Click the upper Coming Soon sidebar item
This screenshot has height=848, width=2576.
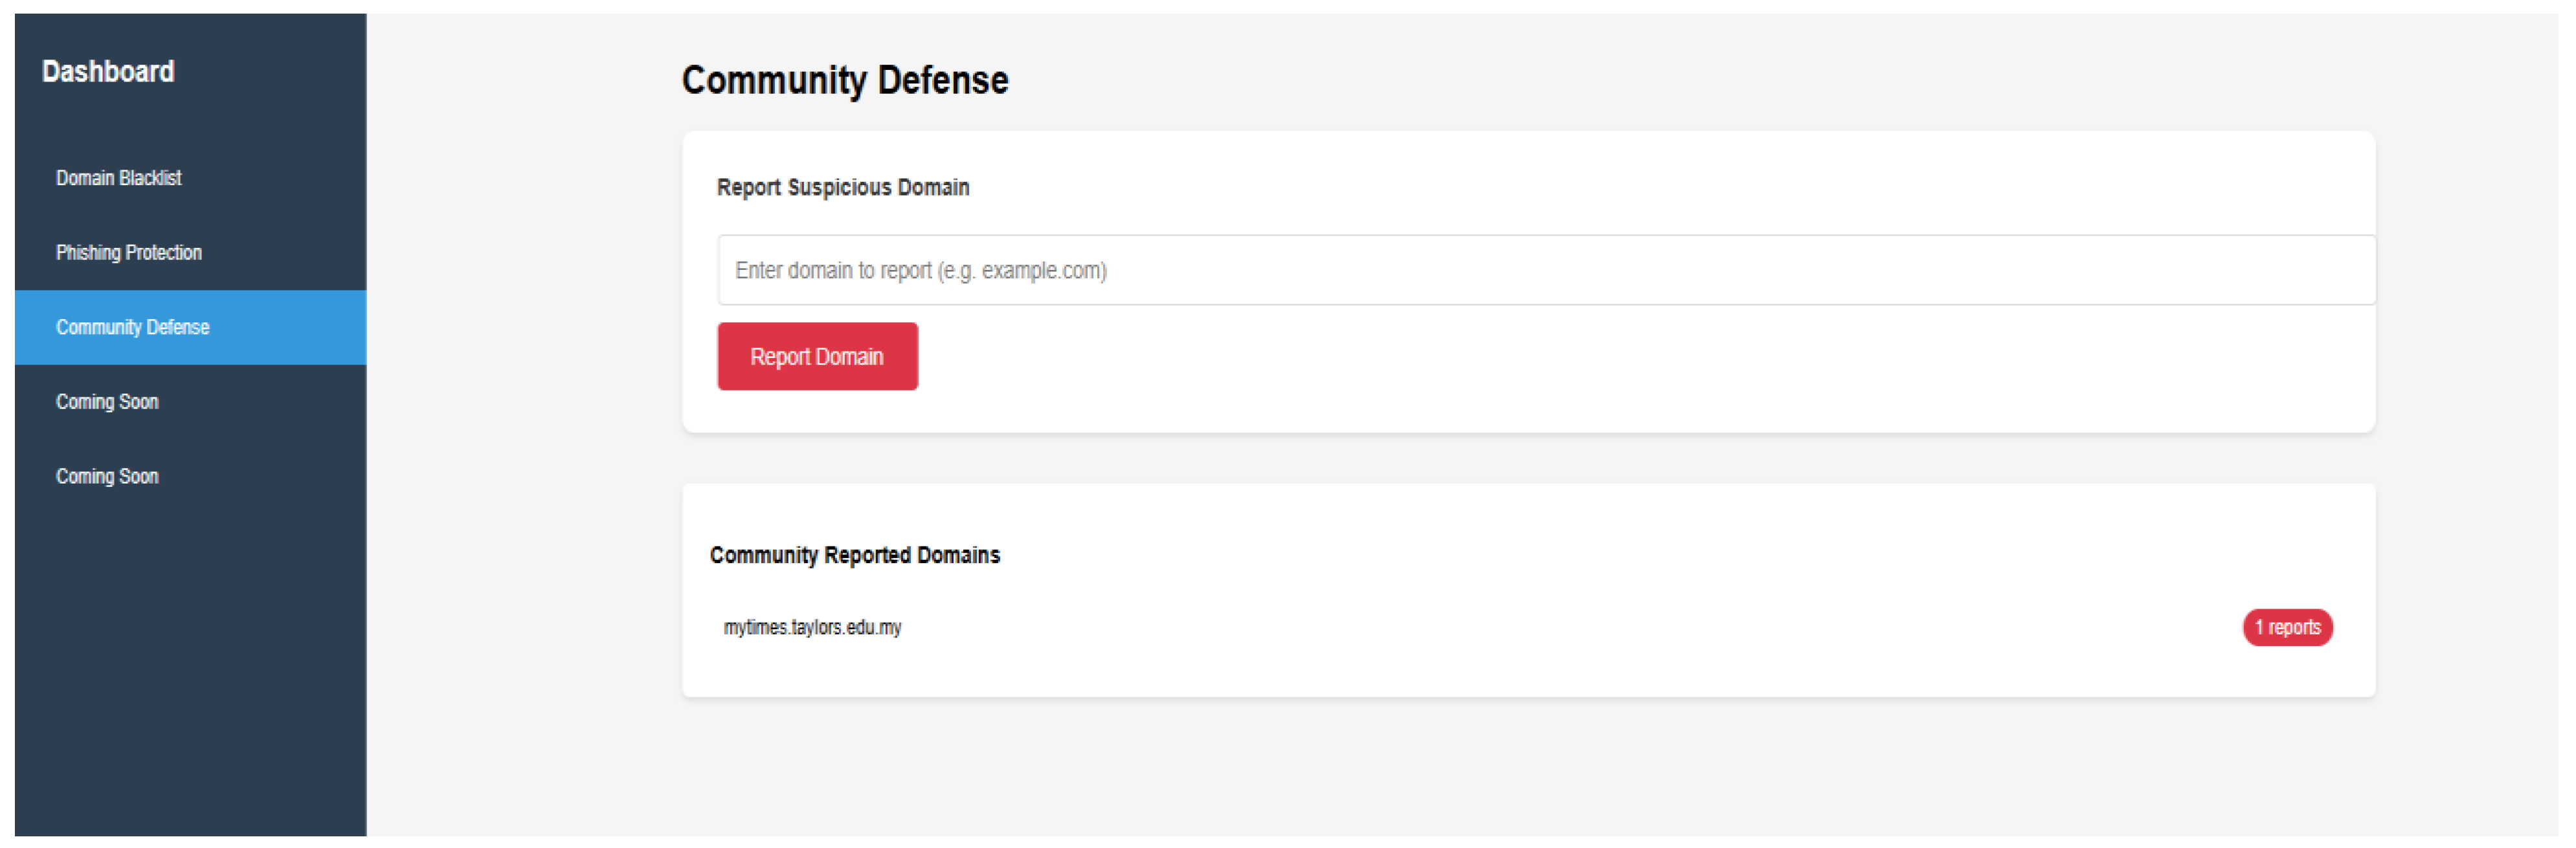pos(107,402)
